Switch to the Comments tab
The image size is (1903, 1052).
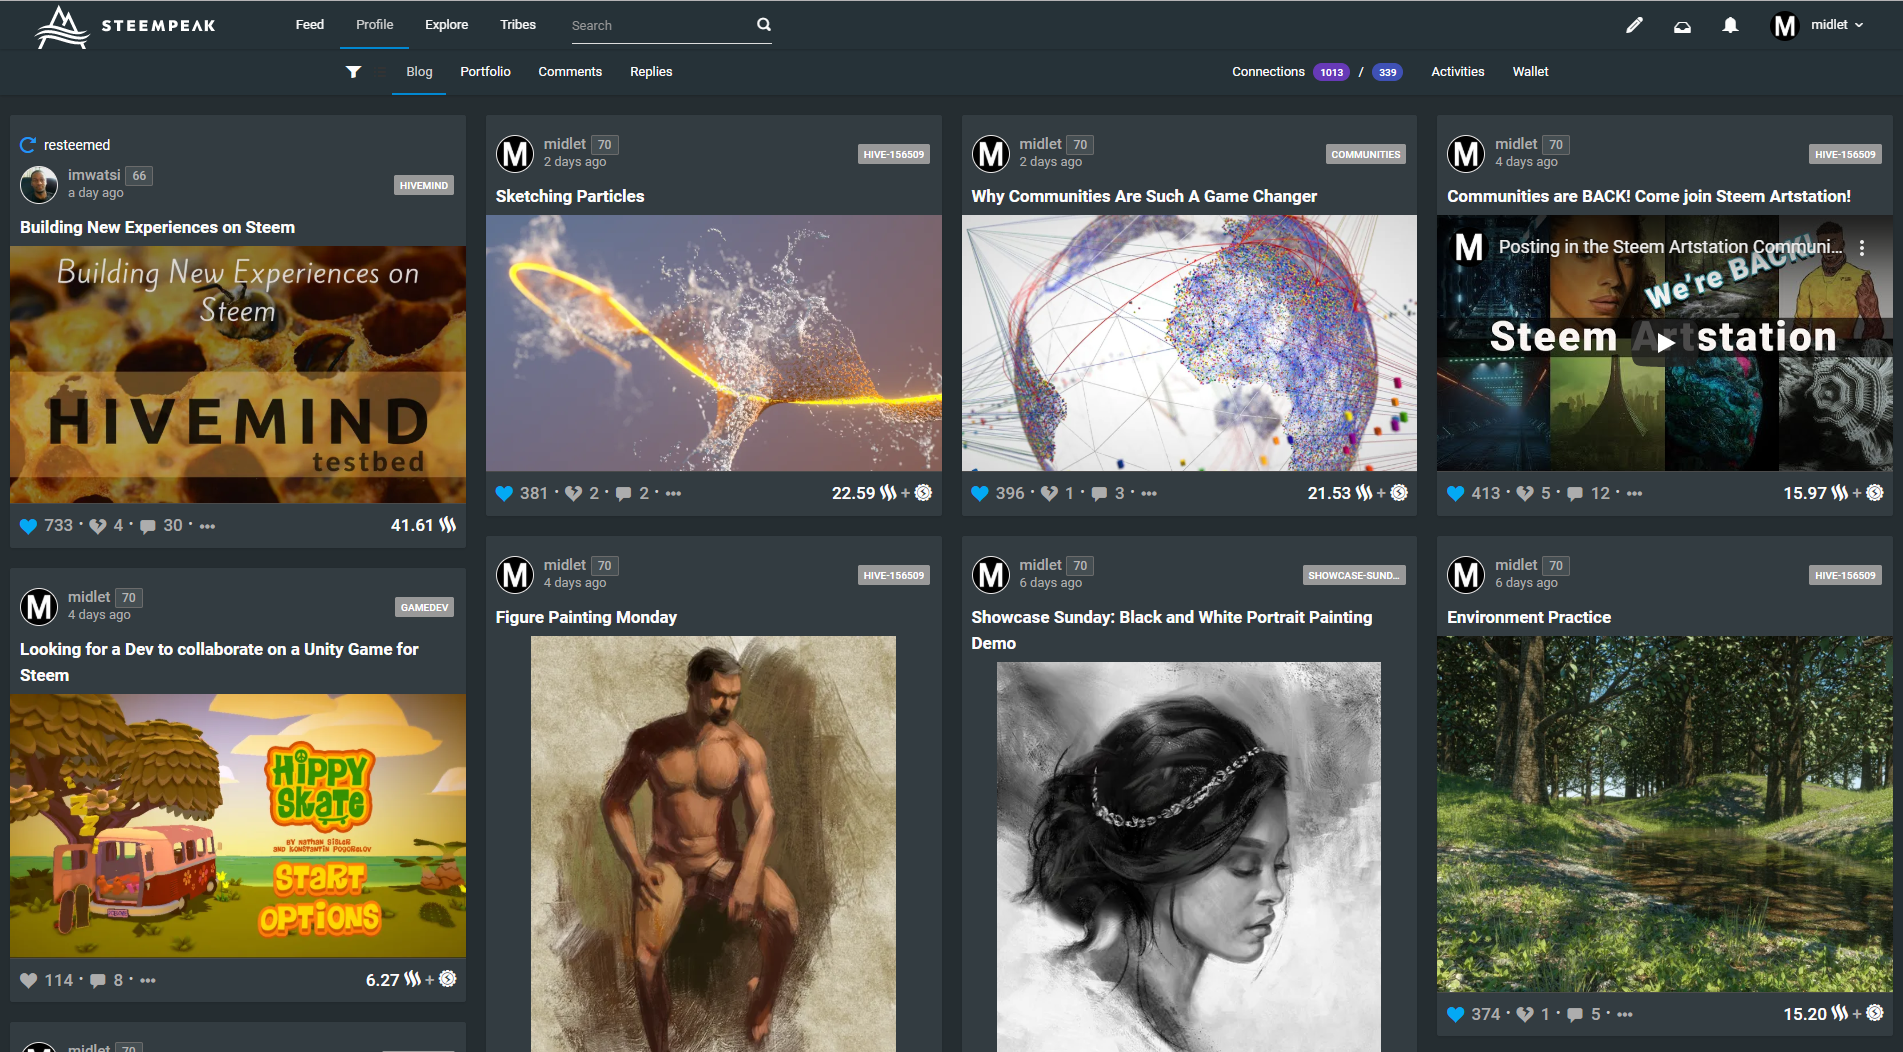coord(570,72)
